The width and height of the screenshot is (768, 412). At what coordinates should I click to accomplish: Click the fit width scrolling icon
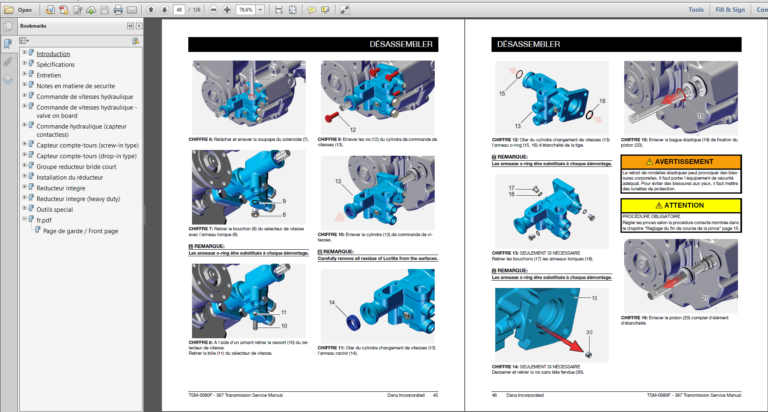(279, 9)
